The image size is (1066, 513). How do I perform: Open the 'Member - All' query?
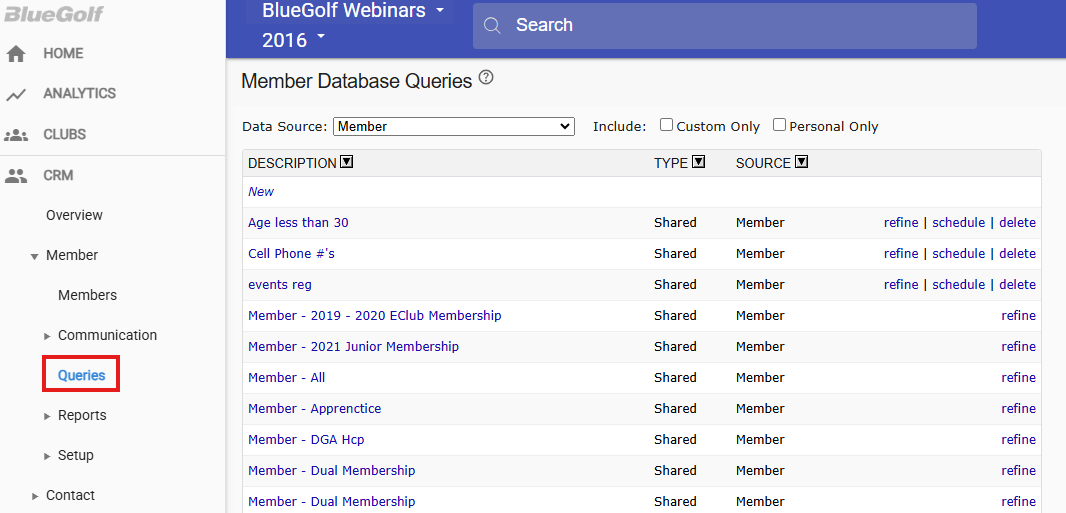tap(287, 378)
